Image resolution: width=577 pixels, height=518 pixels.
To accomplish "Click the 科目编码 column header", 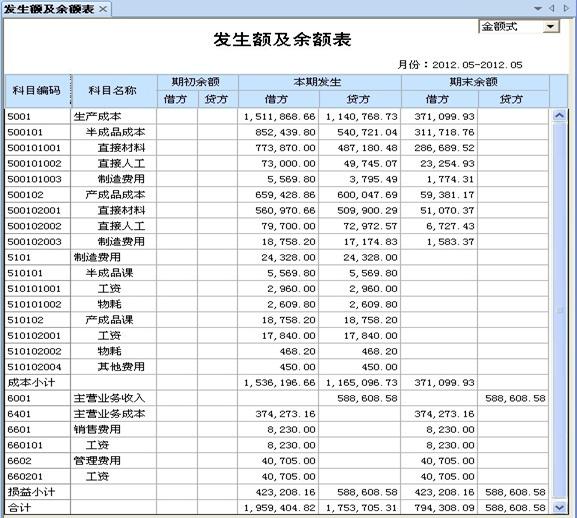I will [38, 91].
